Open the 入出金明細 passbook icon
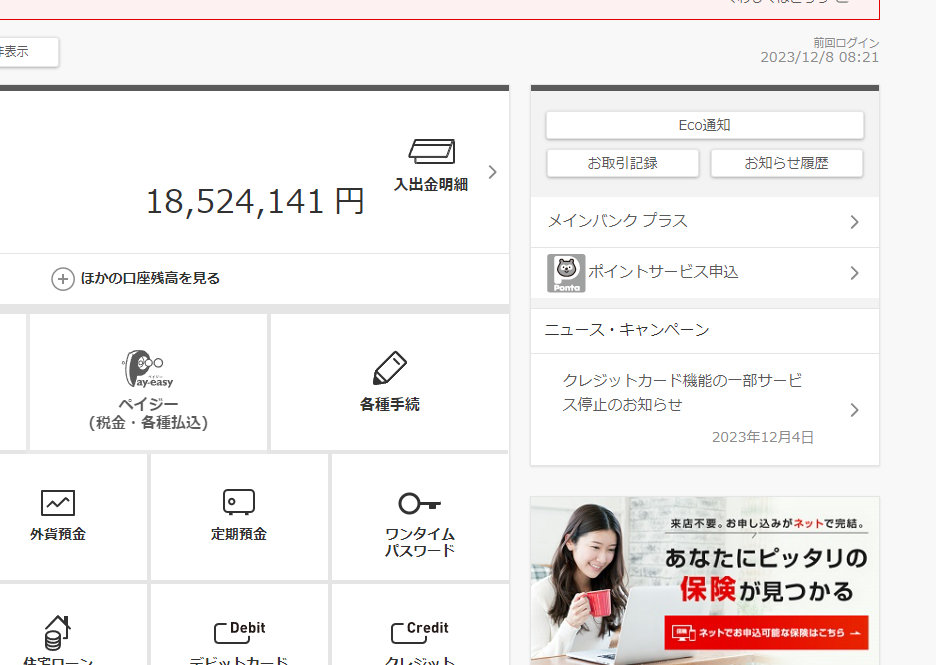 tap(431, 152)
